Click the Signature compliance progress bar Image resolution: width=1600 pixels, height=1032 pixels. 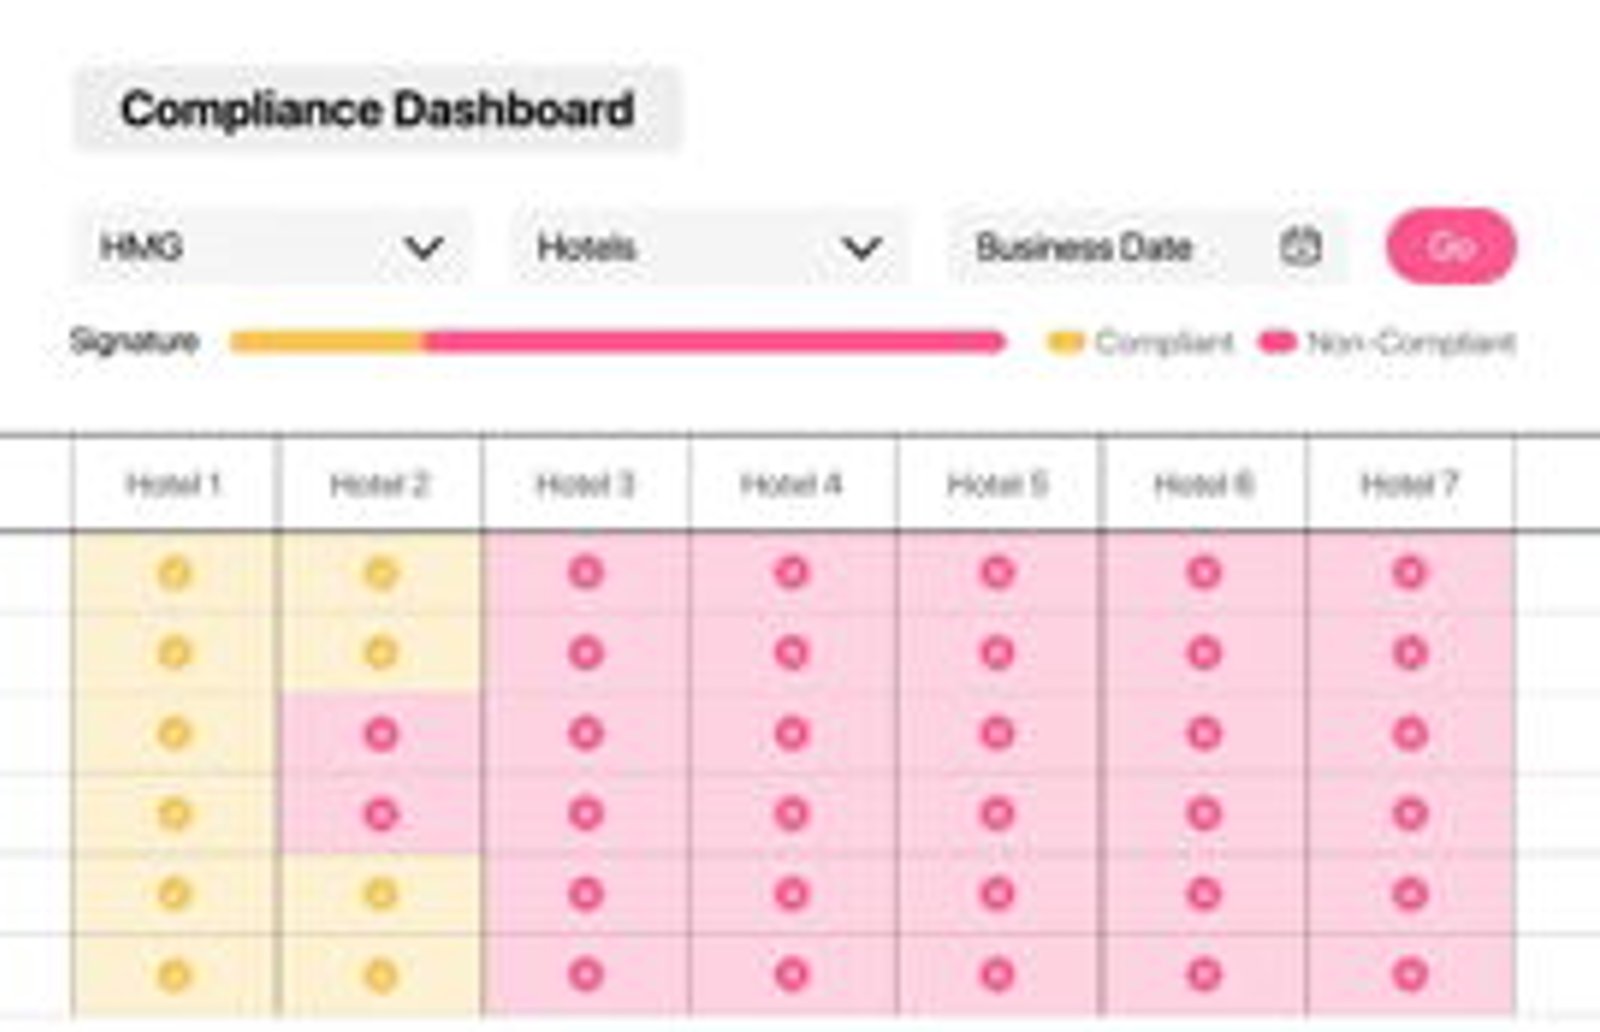coord(617,342)
